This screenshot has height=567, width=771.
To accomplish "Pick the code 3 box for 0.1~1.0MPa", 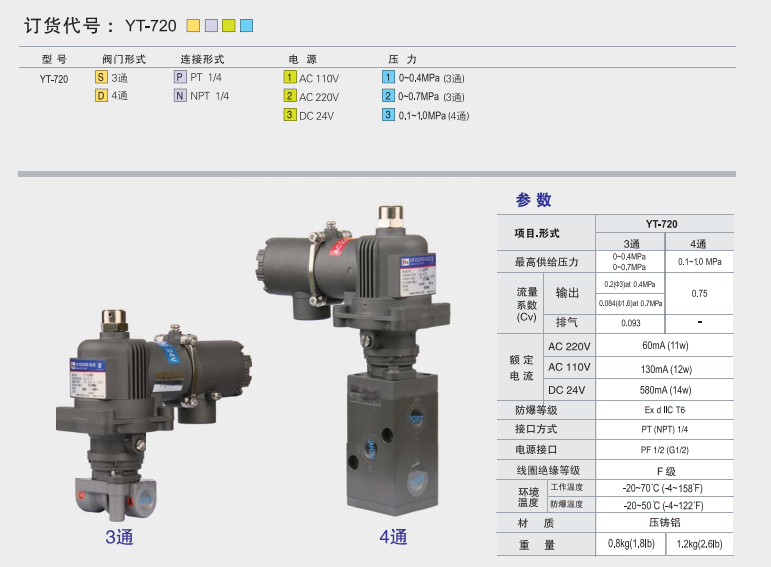I will pyautogui.click(x=388, y=115).
